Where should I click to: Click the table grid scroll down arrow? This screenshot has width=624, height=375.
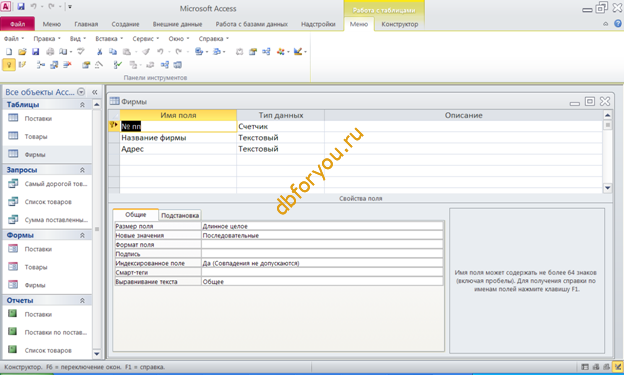607,188
